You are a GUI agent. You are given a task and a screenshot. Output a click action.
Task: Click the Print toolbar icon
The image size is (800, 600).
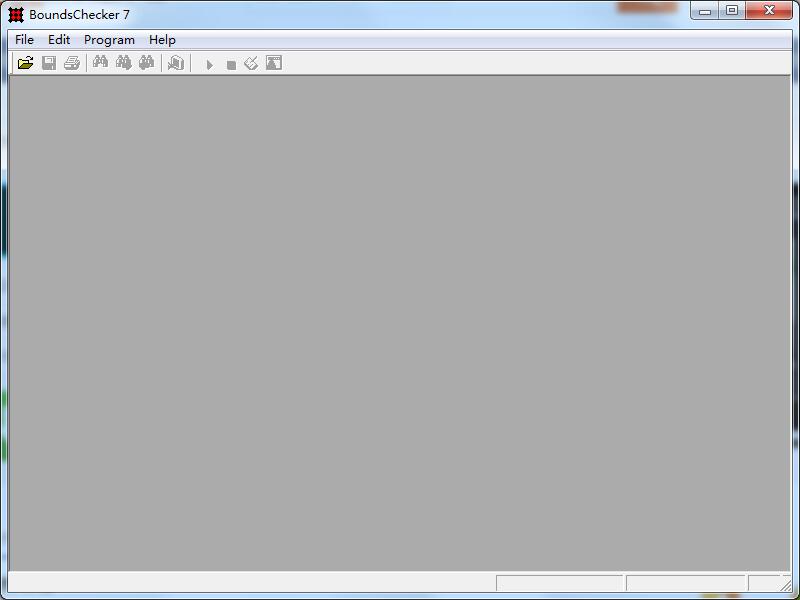point(71,63)
